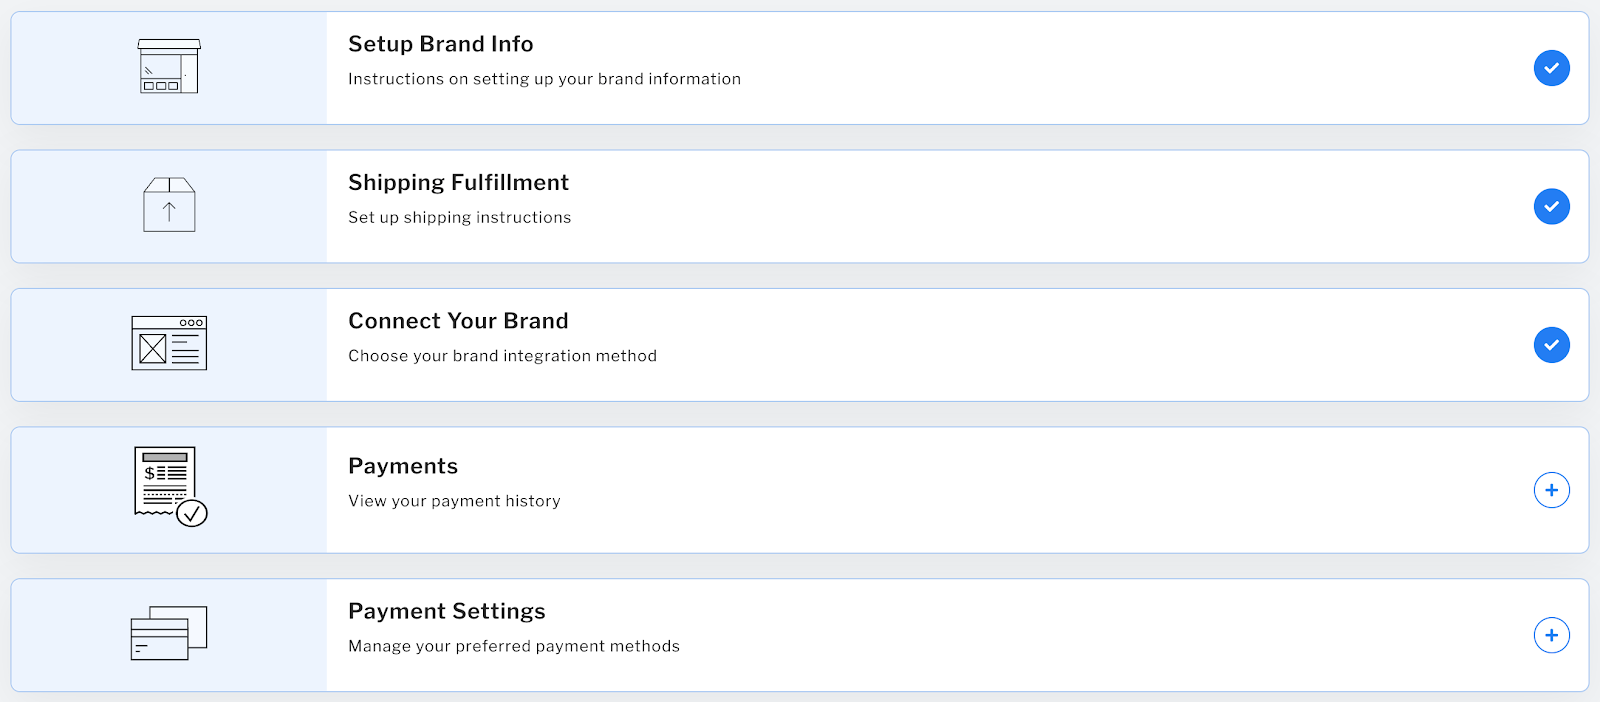This screenshot has height=702, width=1600.
Task: Toggle the completed check for Setup Brand Info
Action: tap(1551, 68)
